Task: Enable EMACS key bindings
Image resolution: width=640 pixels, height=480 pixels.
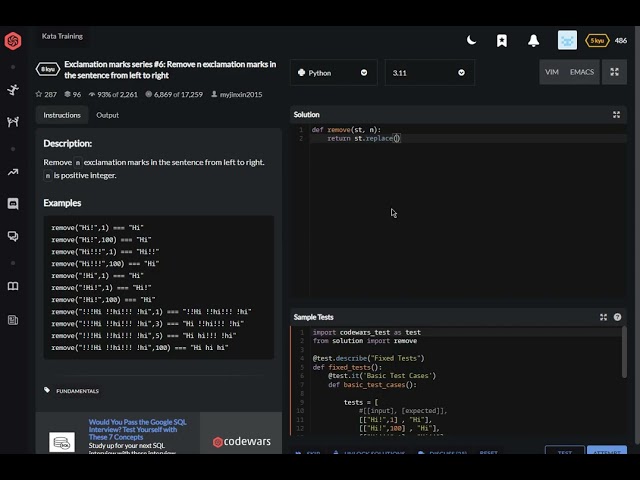Action: [582, 72]
